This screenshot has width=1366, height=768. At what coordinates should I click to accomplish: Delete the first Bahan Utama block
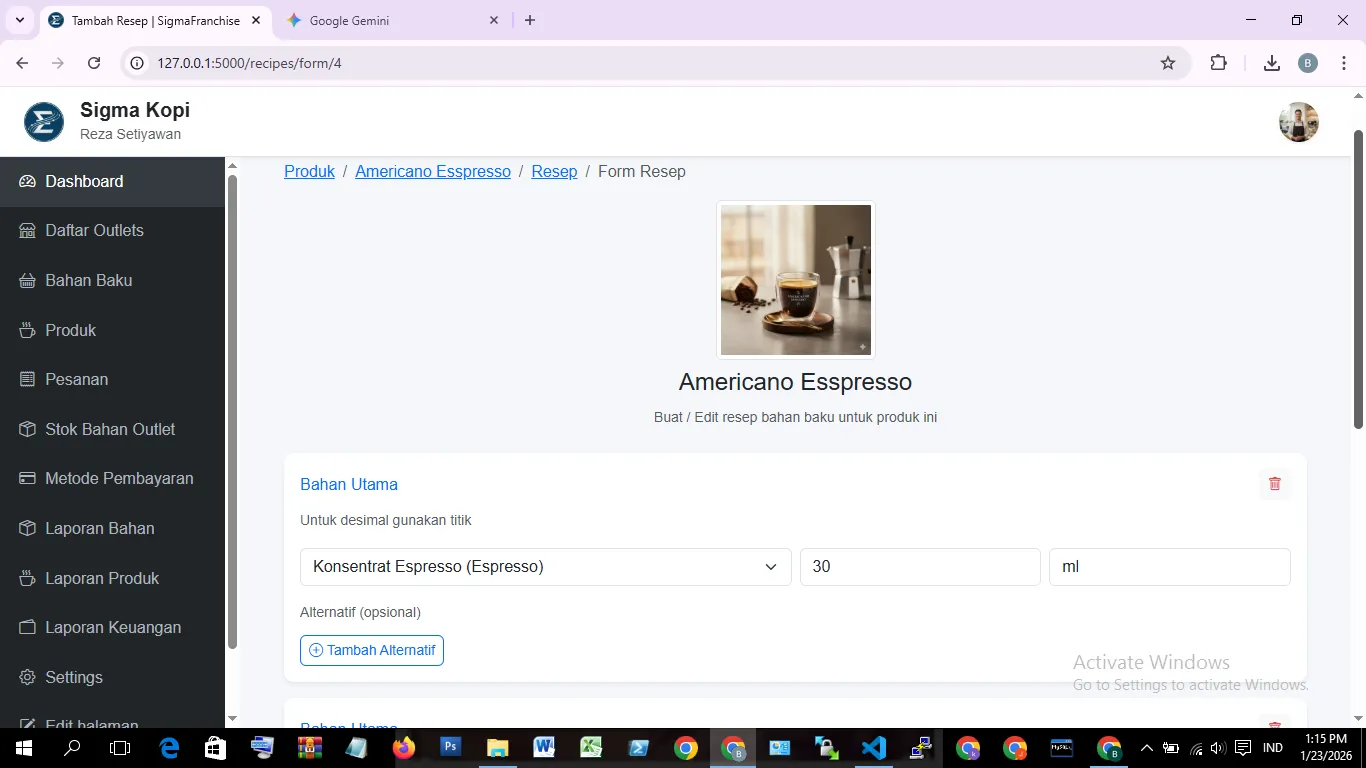(x=1274, y=484)
